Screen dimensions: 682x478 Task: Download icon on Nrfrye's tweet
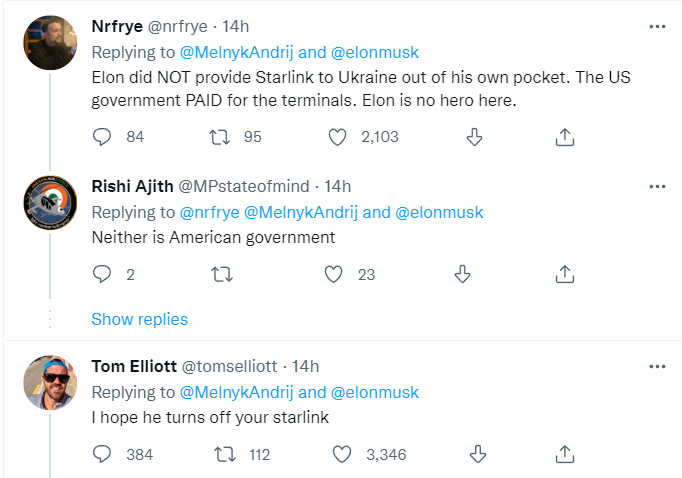(476, 136)
